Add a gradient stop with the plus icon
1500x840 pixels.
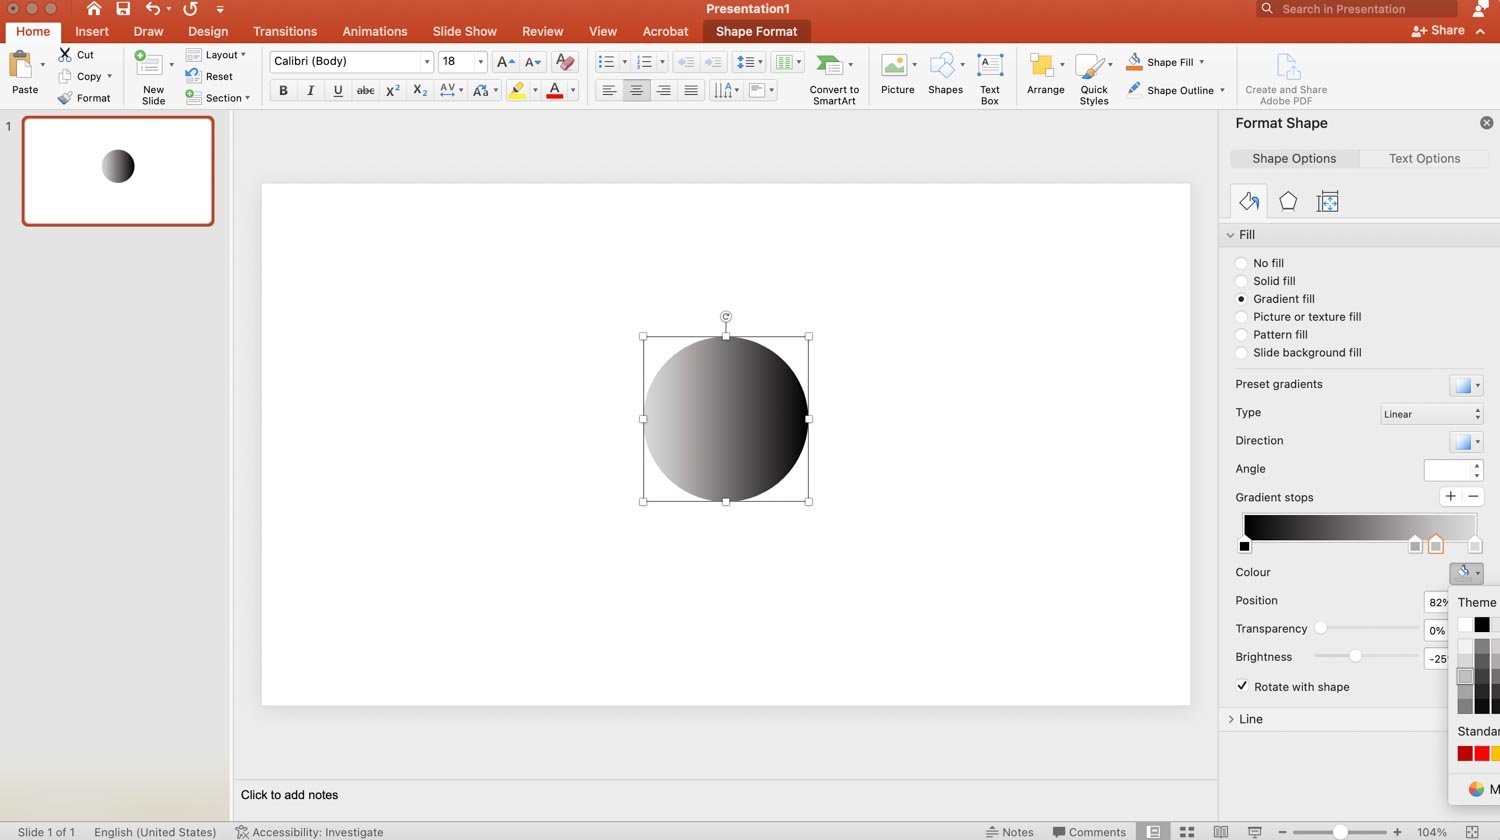click(x=1450, y=496)
